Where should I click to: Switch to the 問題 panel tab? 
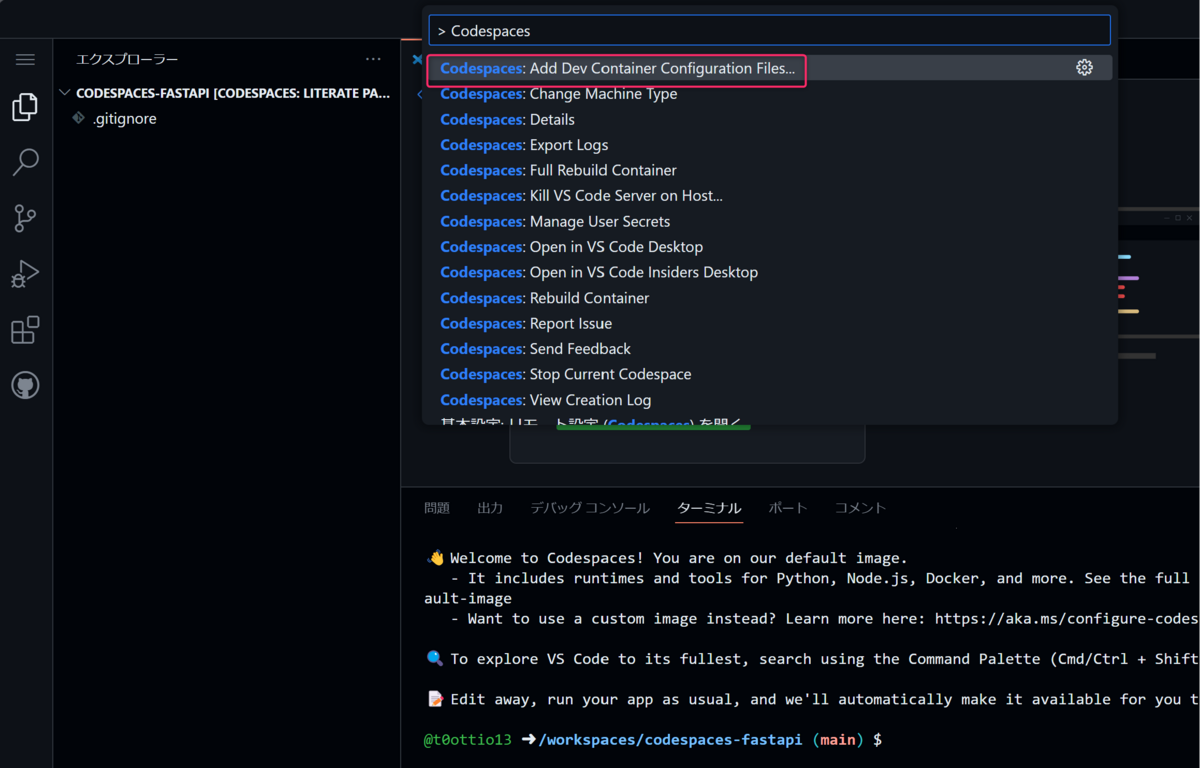pos(437,508)
